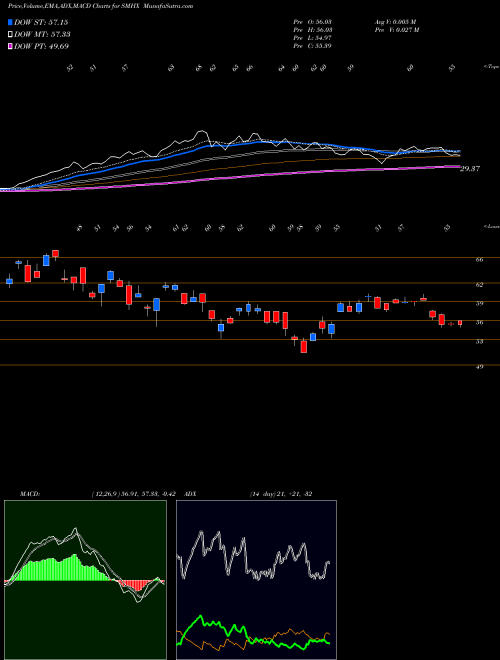500x660 pixels.
Task: Click the 53 support level axis label
Action: point(479,341)
